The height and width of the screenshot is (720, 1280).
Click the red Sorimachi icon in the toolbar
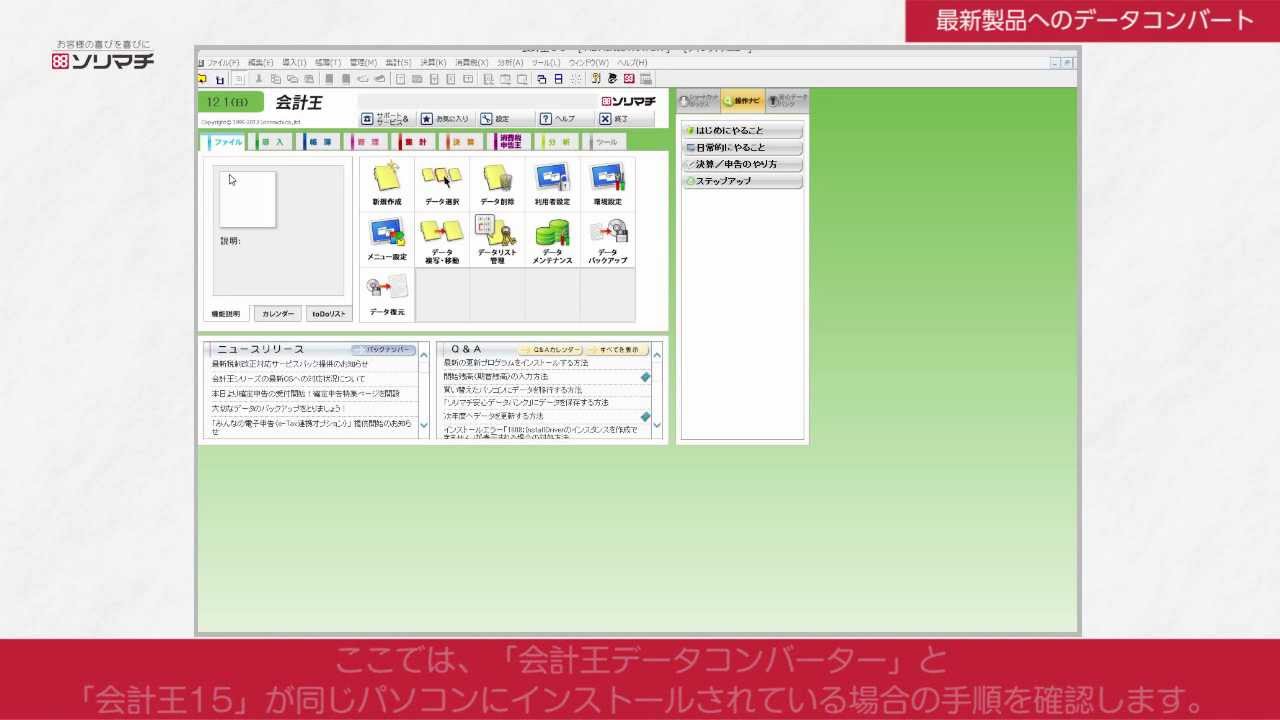coord(629,78)
